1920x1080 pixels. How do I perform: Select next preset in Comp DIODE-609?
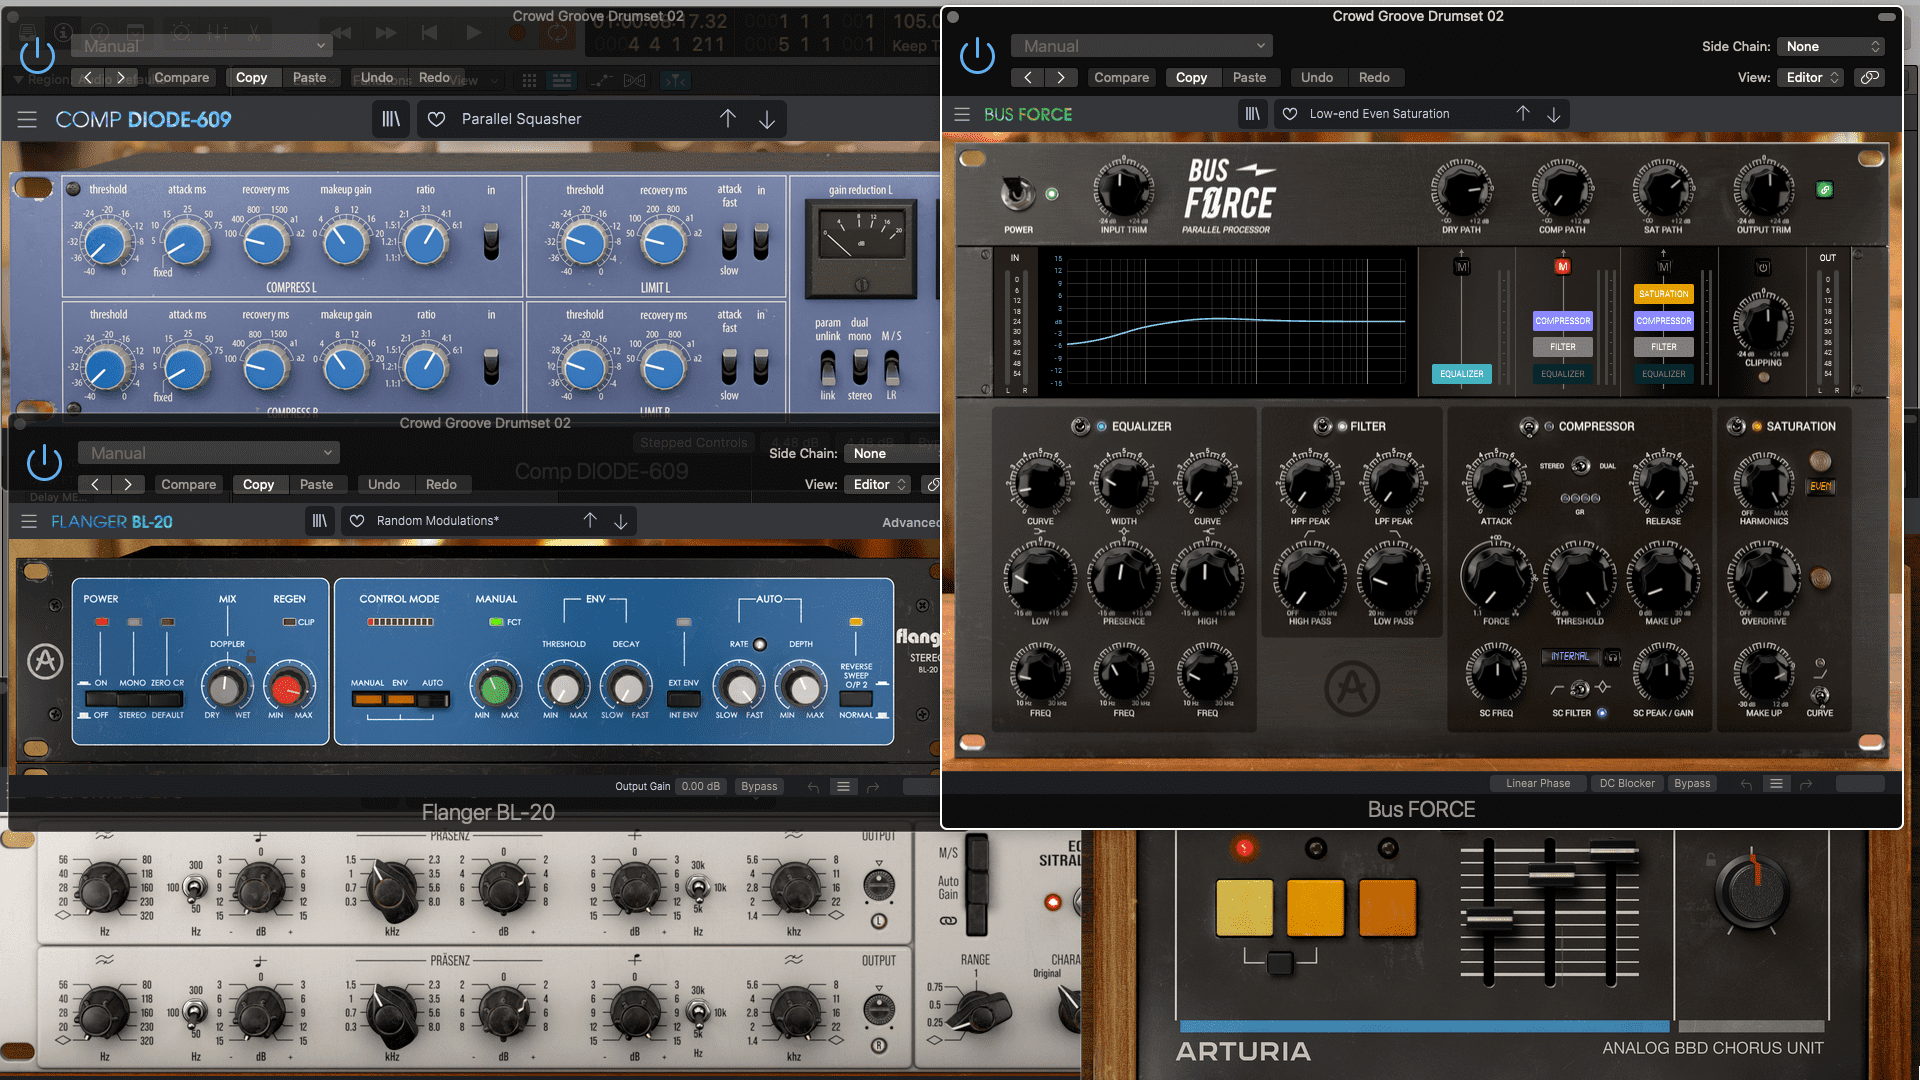pos(767,119)
